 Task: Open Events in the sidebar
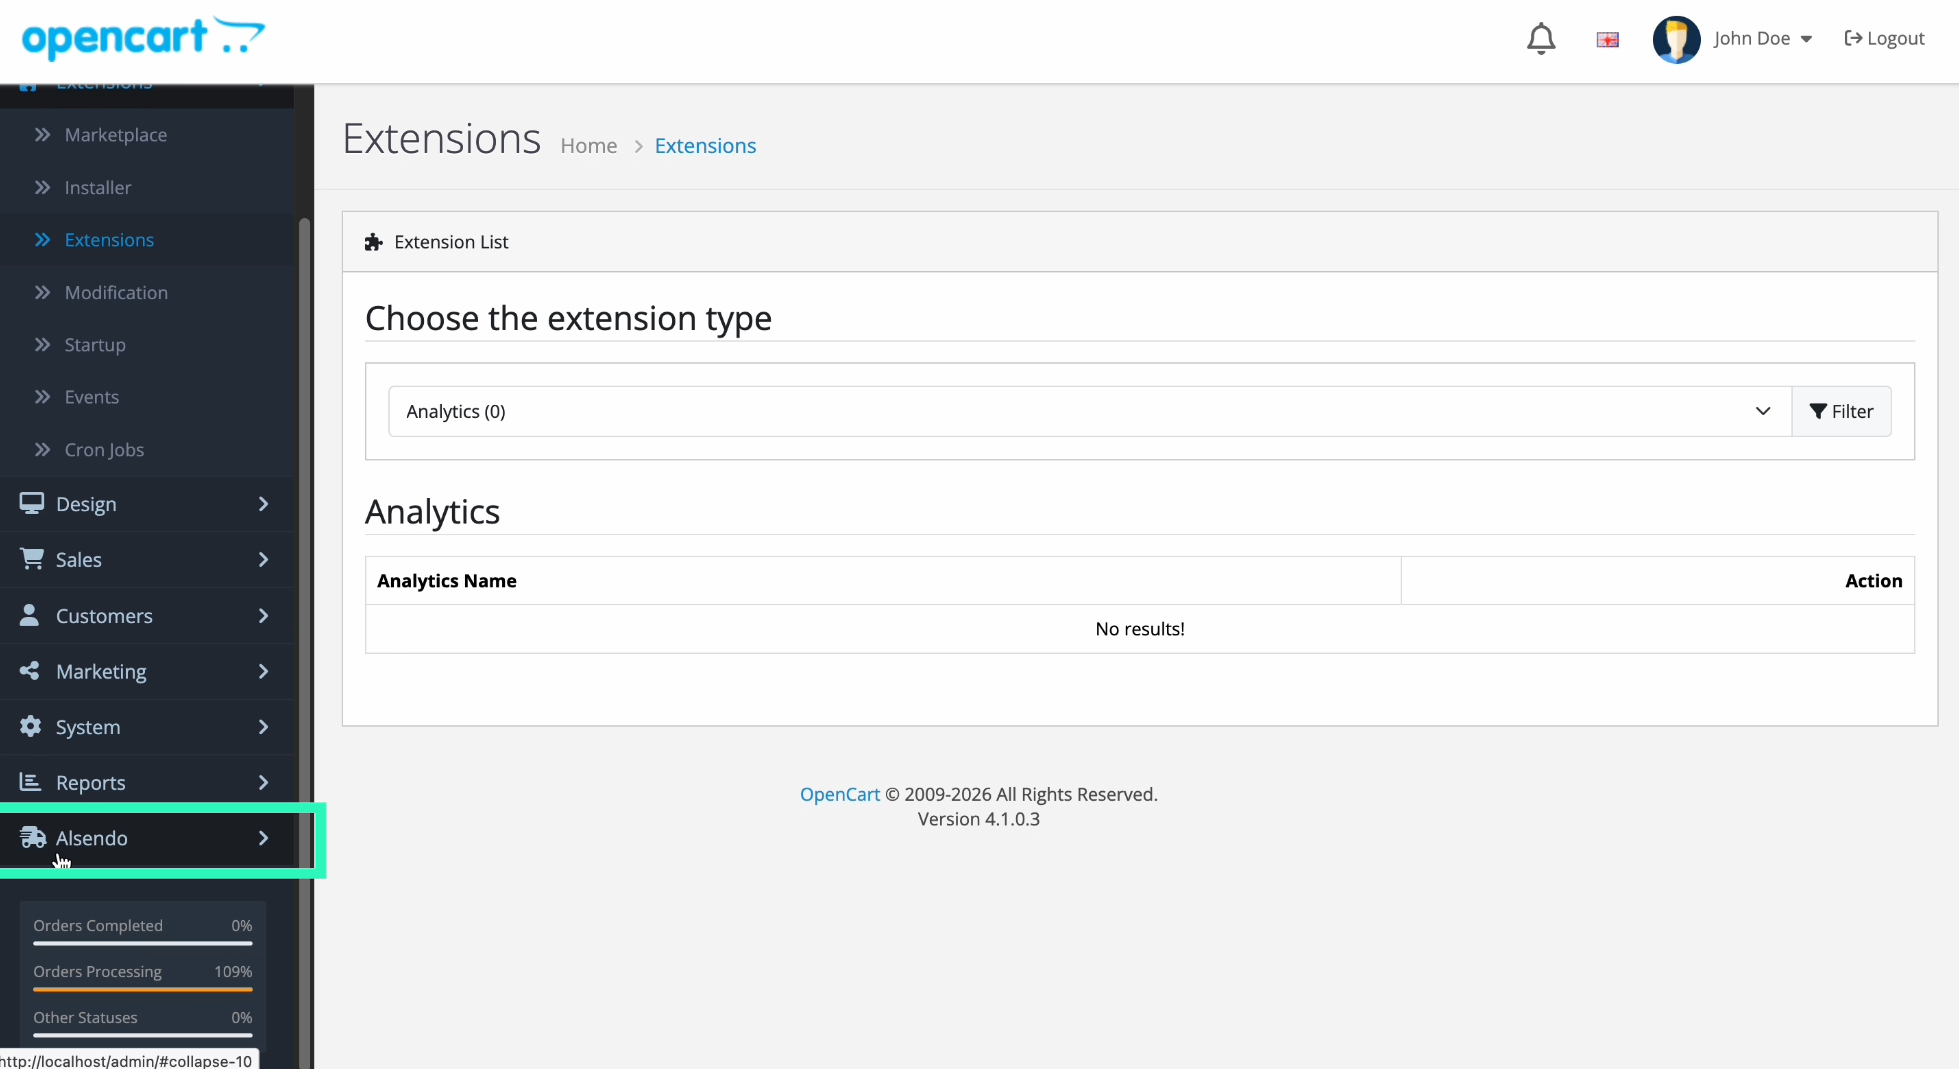[x=92, y=397]
